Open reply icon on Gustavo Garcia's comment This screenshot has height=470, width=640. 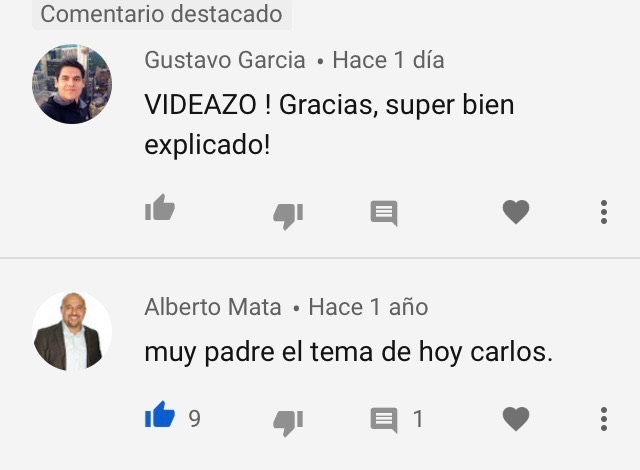click(384, 213)
